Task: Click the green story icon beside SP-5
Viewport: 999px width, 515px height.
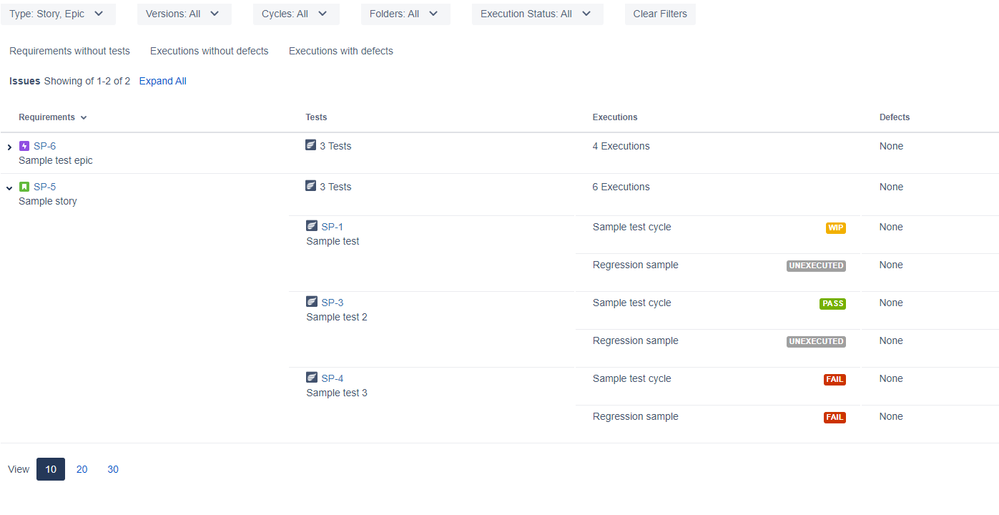Action: [x=24, y=187]
